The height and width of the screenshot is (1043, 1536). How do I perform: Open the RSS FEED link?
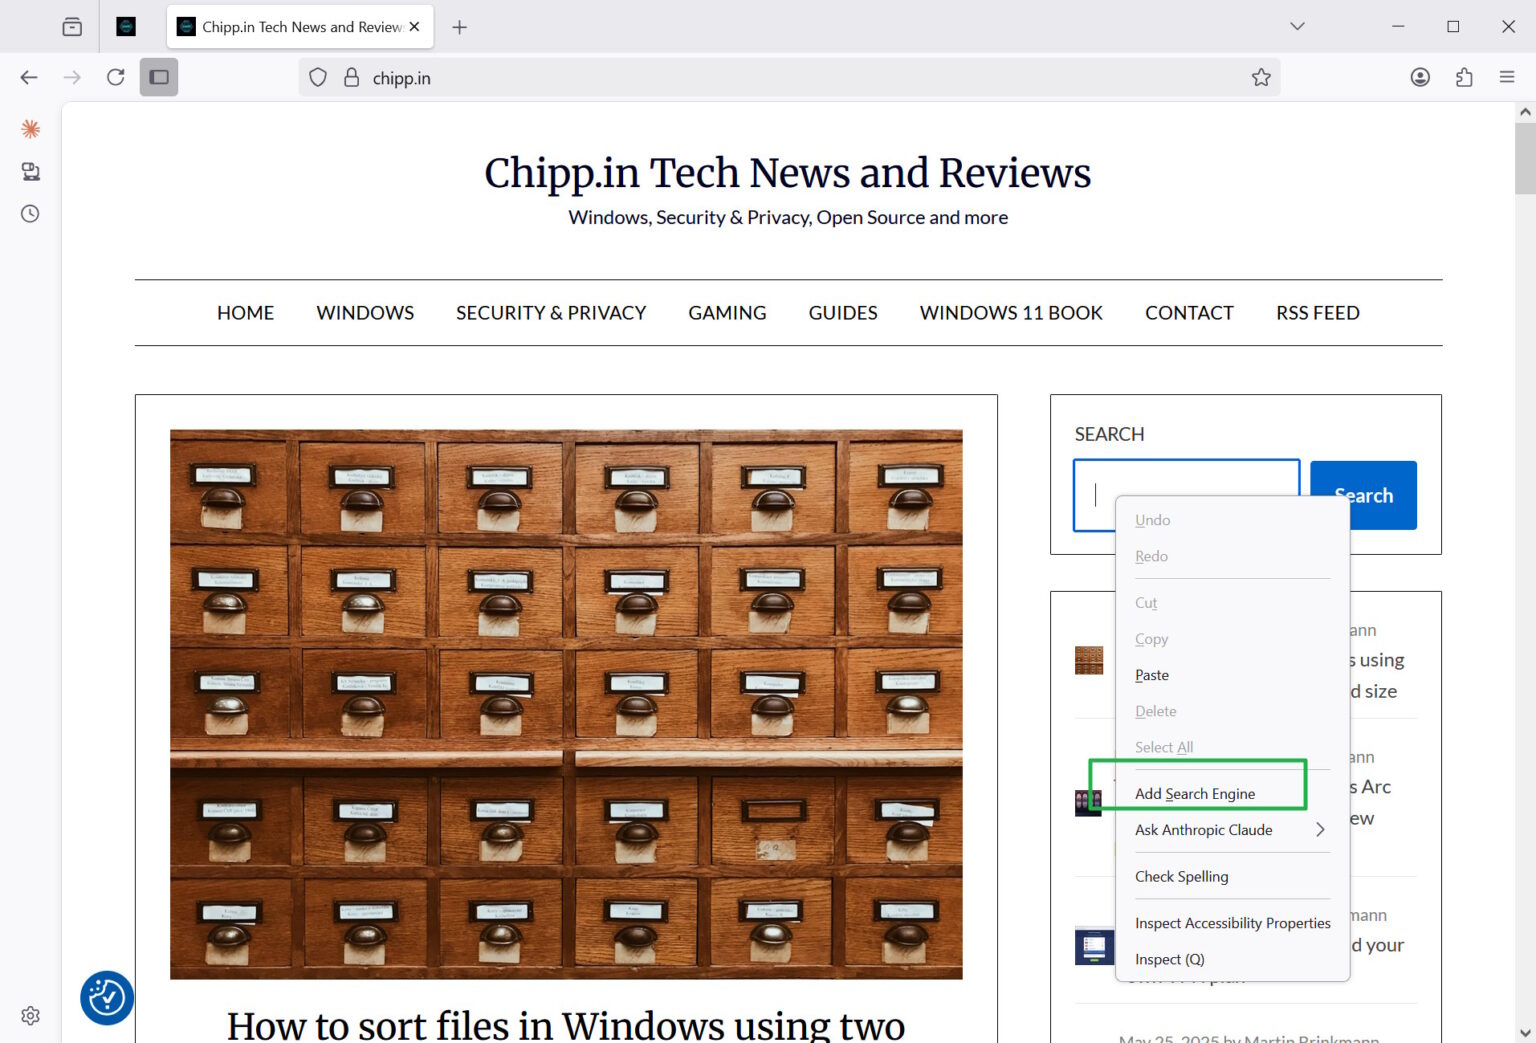1317,313
